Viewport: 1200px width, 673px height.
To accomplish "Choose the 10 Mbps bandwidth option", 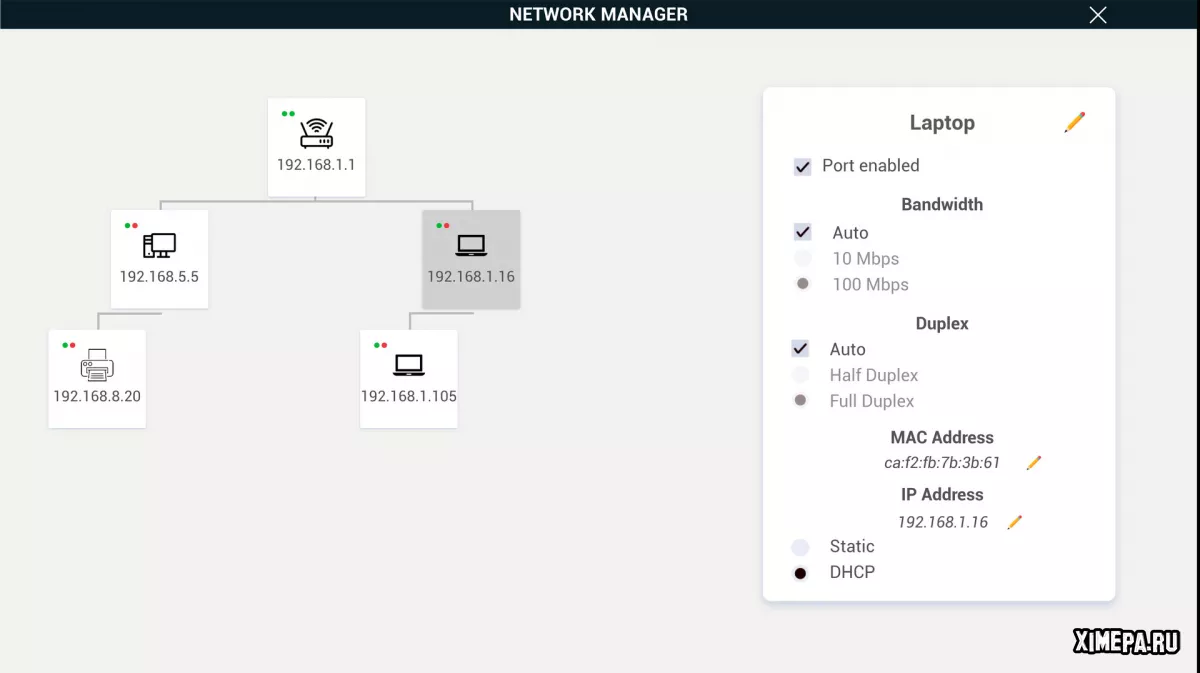I will [802, 259].
